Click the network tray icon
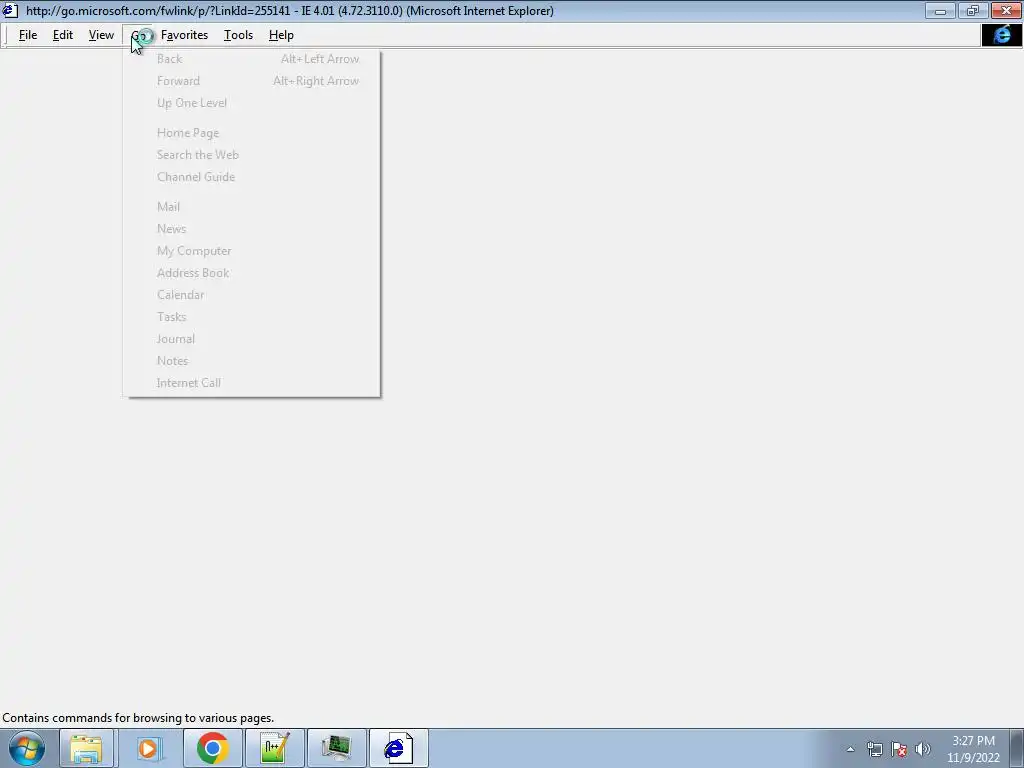Screen dimensions: 1024x768 click(874, 749)
